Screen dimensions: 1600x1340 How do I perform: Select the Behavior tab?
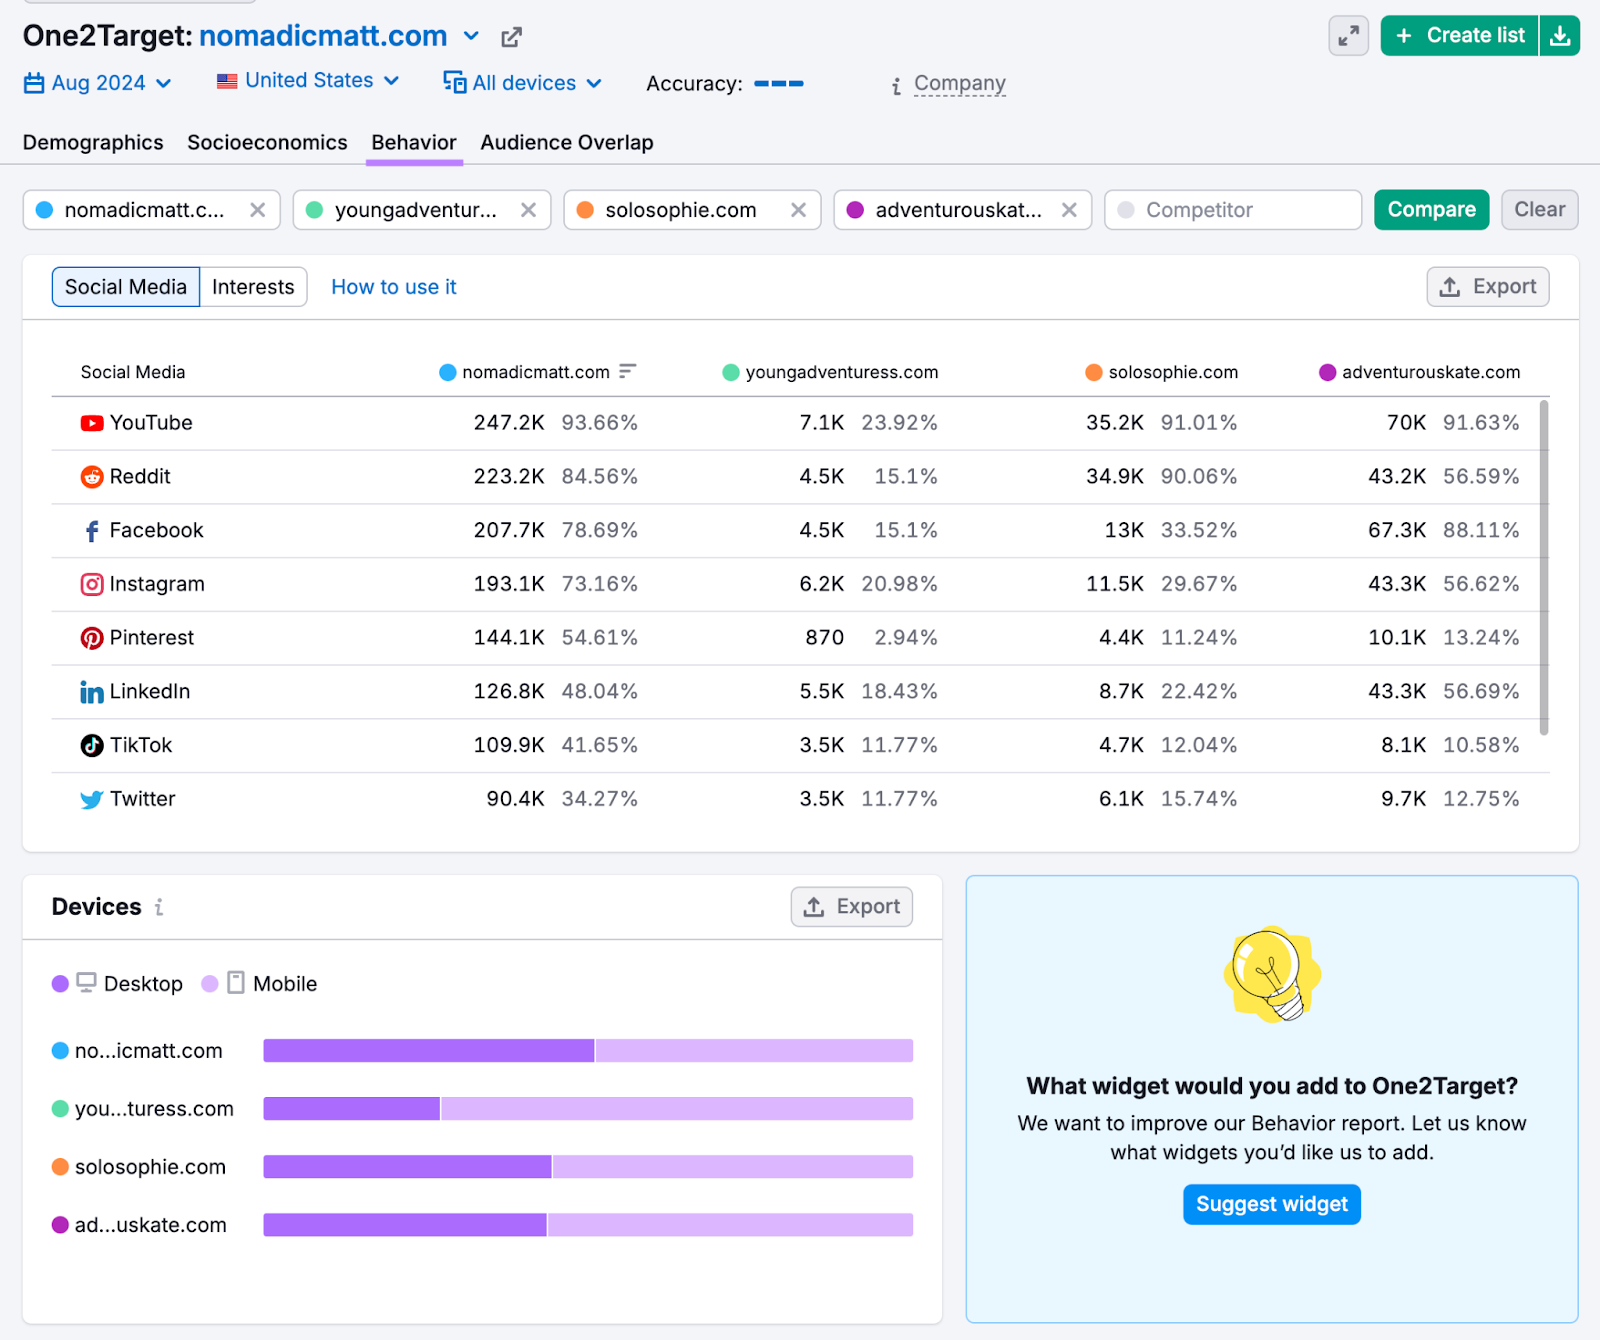click(414, 142)
